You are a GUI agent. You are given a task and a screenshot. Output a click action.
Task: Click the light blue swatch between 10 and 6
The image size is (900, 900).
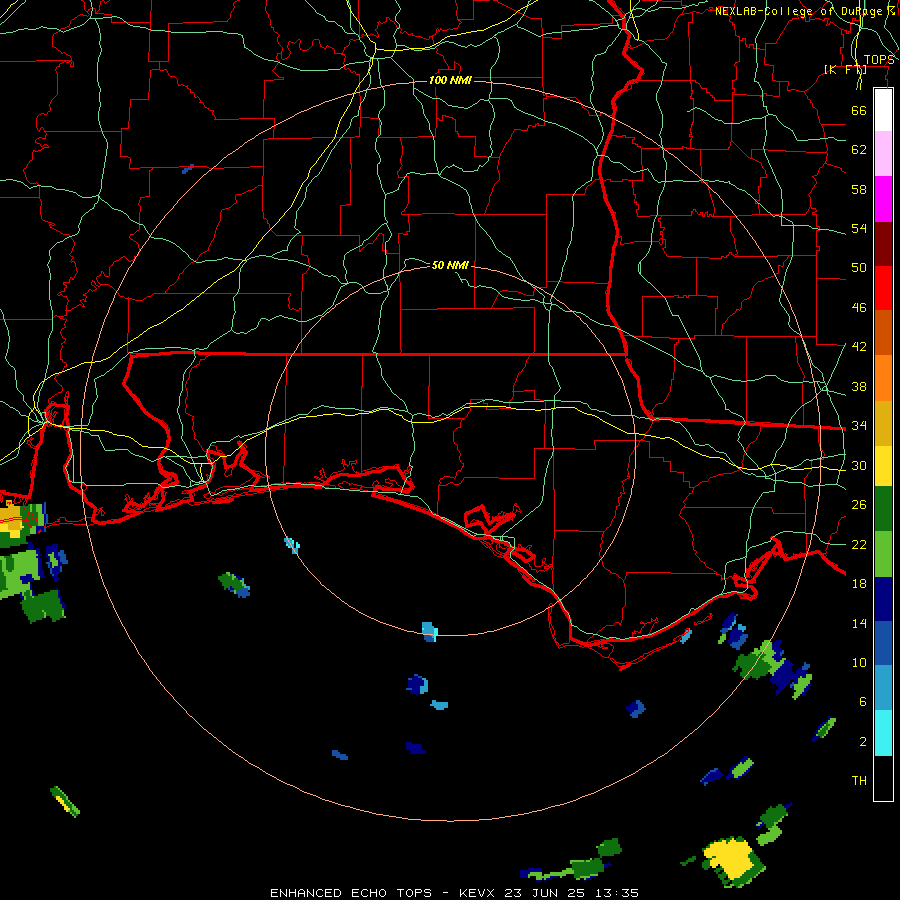pyautogui.click(x=883, y=688)
